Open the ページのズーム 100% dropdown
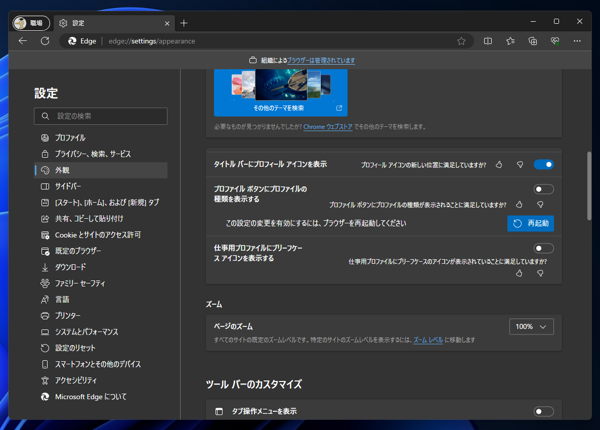 tap(531, 327)
